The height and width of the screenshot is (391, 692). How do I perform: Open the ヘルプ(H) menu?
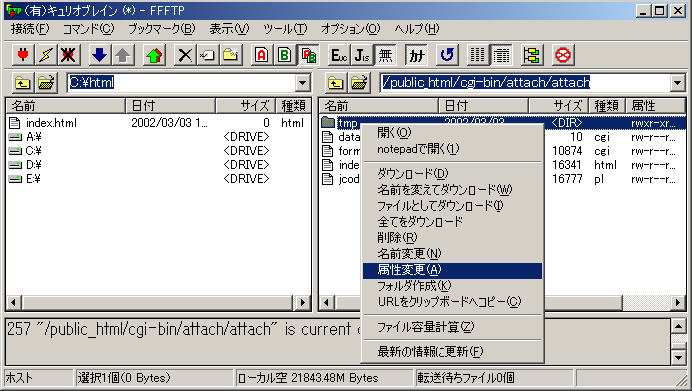tap(417, 29)
